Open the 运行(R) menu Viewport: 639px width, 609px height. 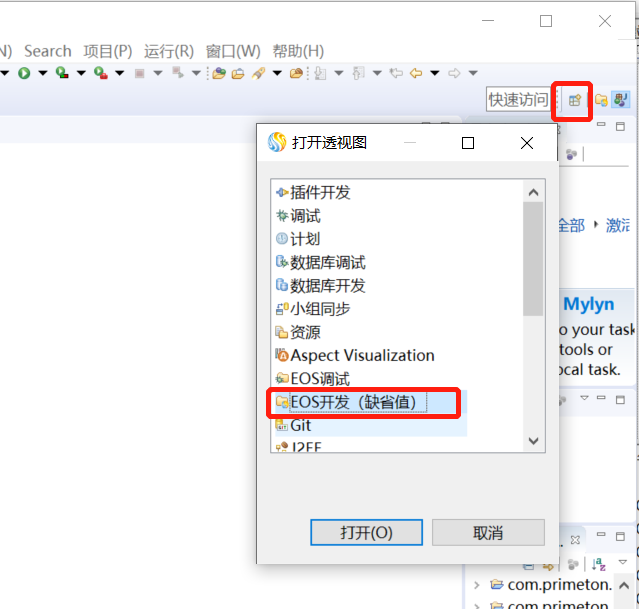tap(169, 51)
